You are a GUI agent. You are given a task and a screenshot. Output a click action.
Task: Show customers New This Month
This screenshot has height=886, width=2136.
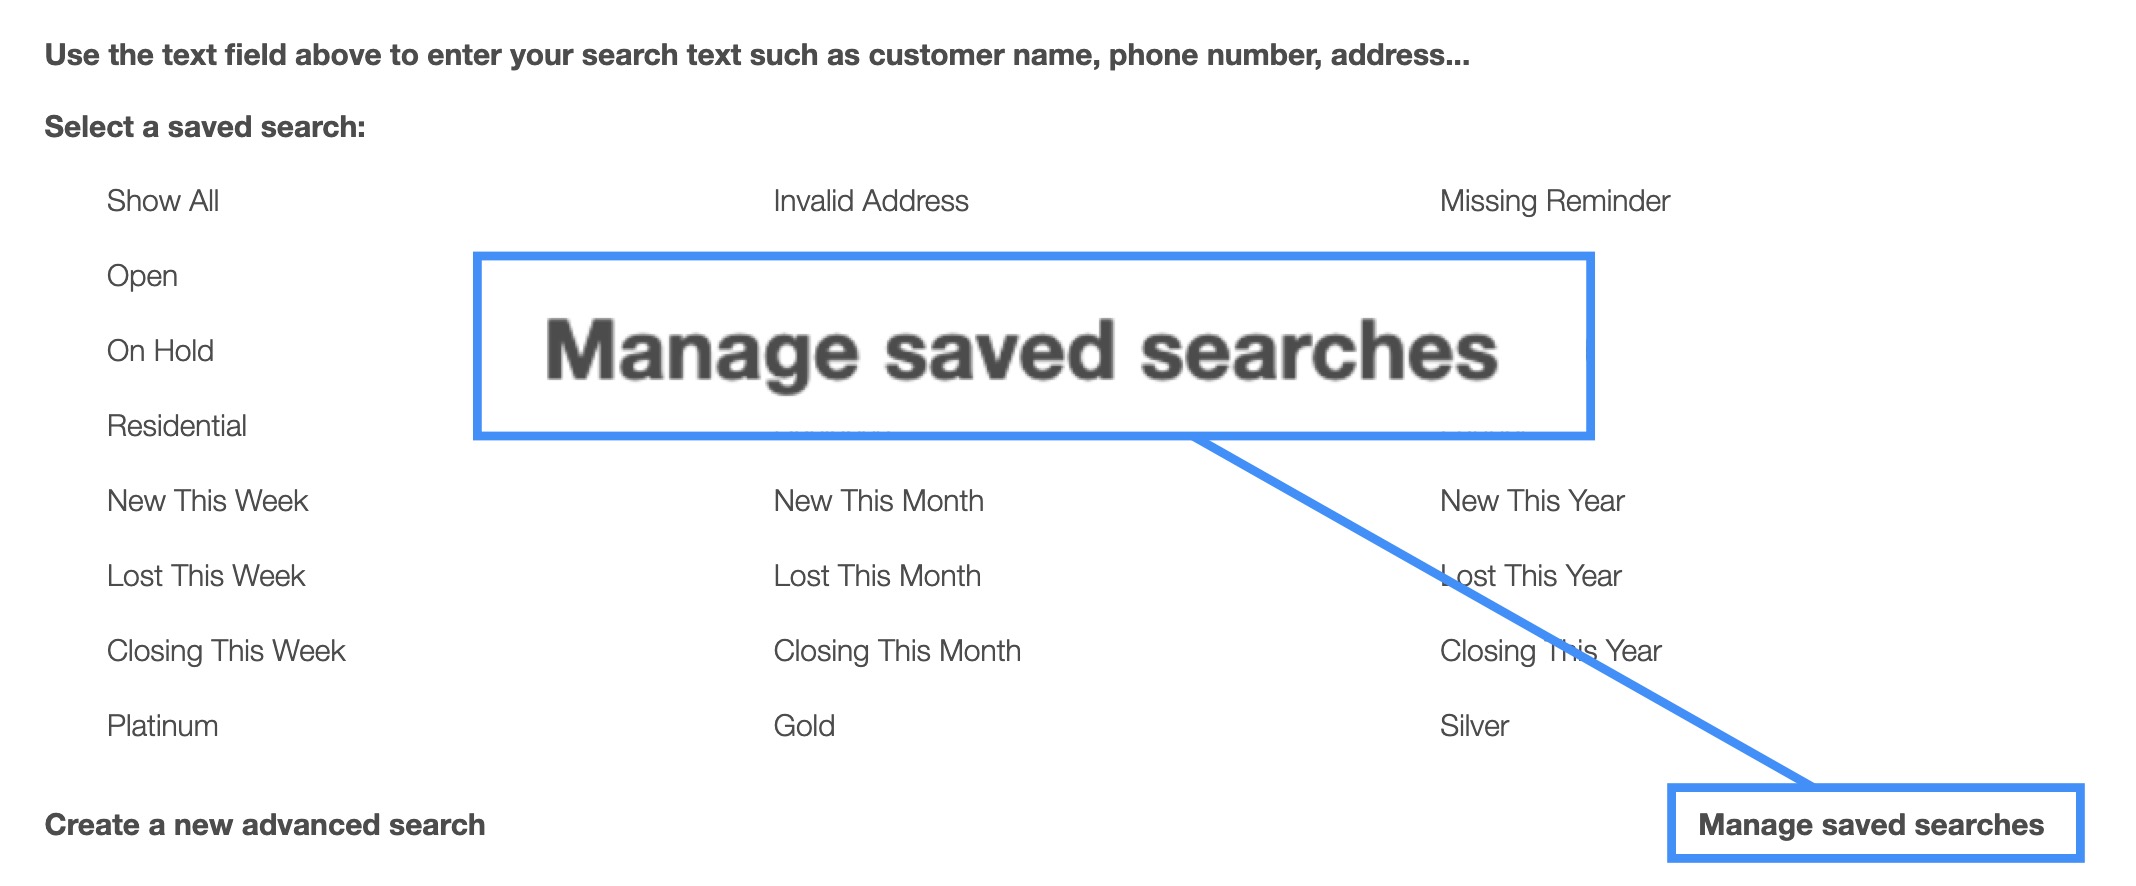(878, 501)
